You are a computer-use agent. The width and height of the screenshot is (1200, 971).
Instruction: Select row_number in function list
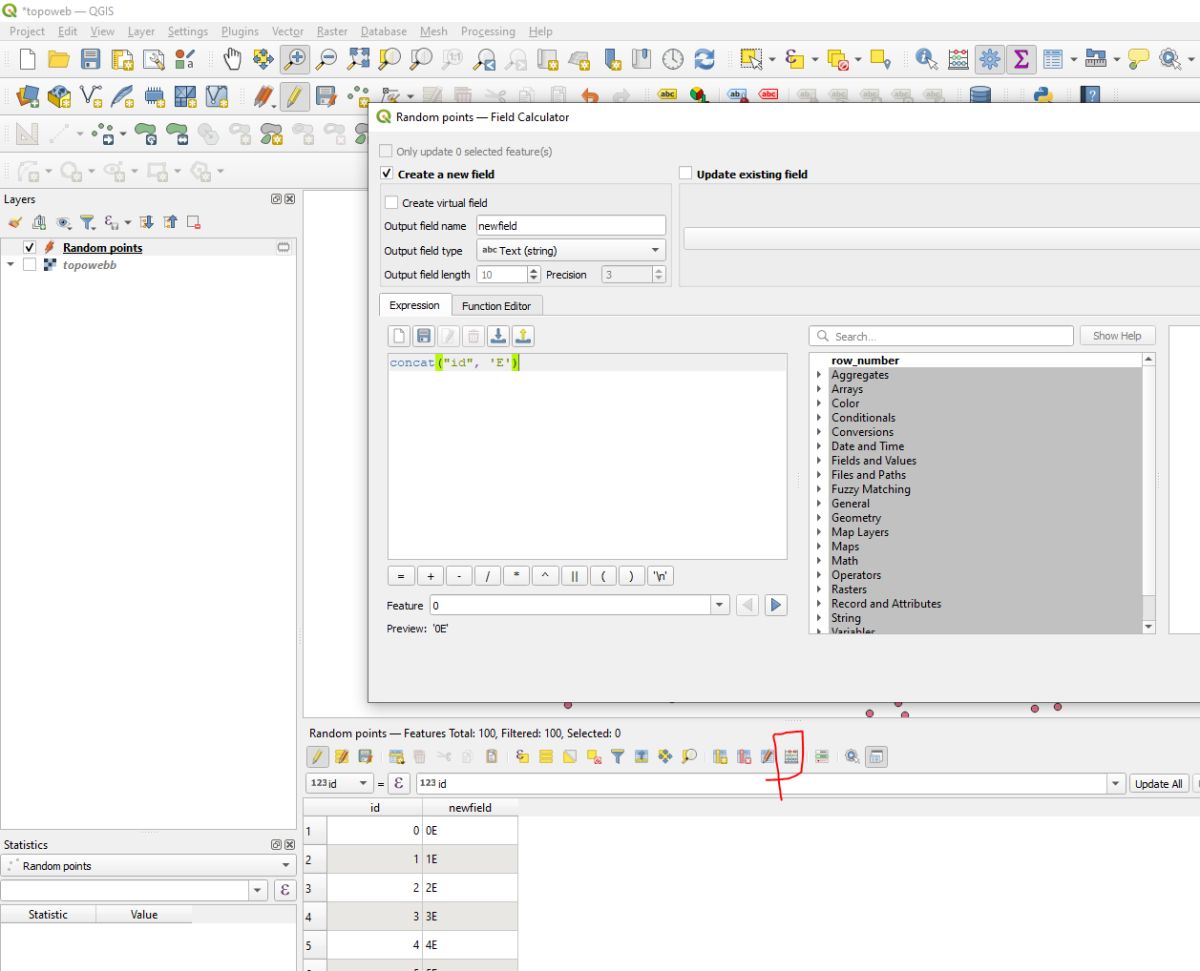coord(865,360)
